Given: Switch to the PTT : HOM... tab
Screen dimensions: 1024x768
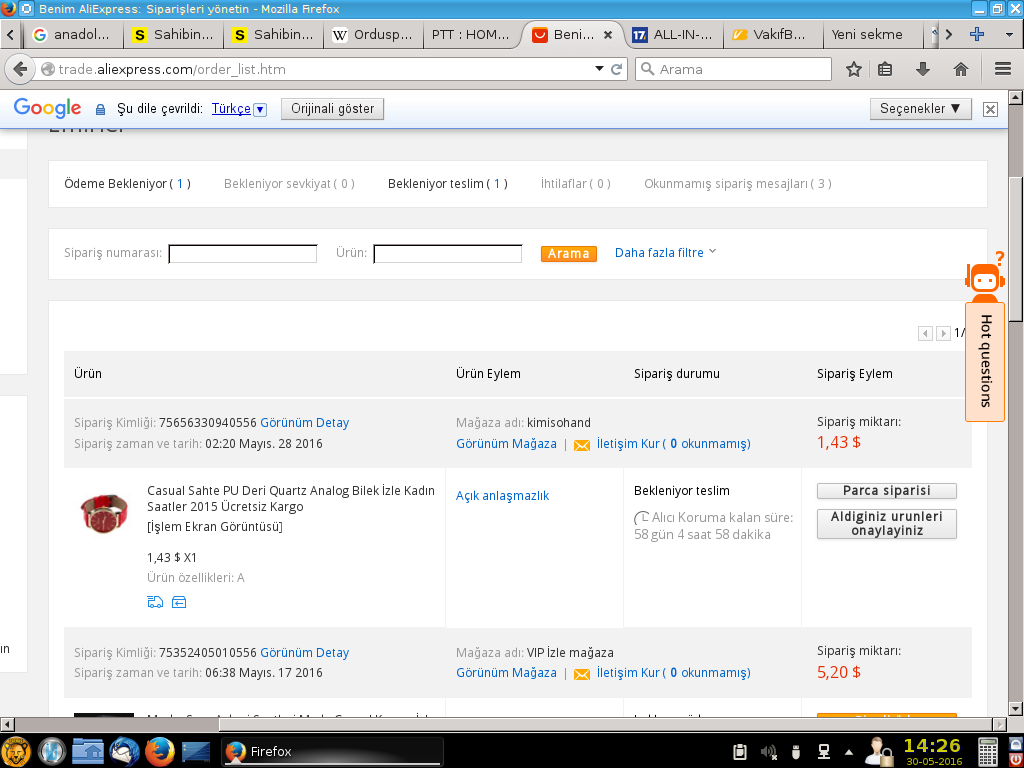Looking at the screenshot, I should [472, 35].
